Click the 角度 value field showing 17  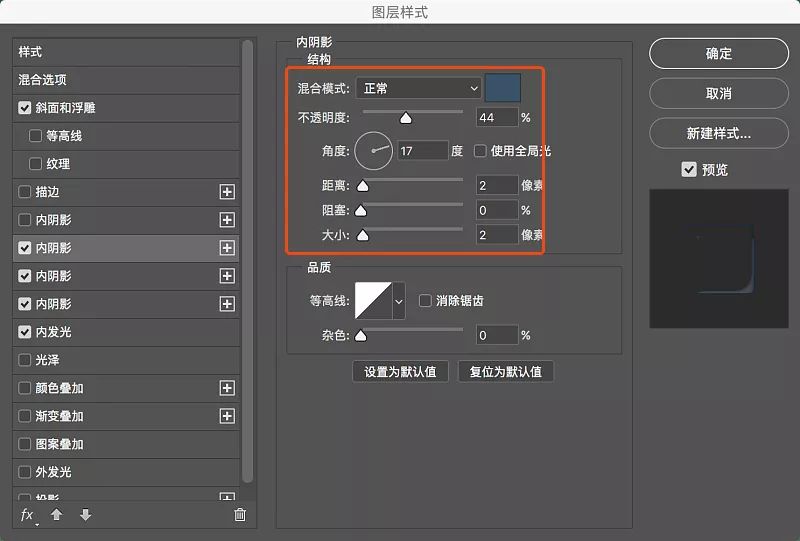coord(423,151)
